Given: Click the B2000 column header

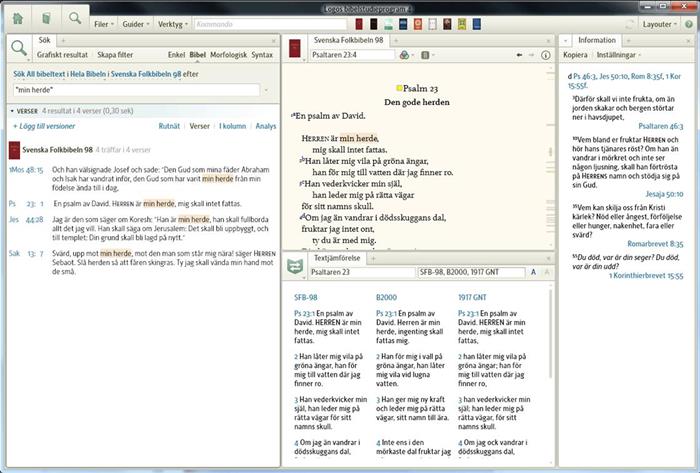Looking at the screenshot, I should coord(386,297).
